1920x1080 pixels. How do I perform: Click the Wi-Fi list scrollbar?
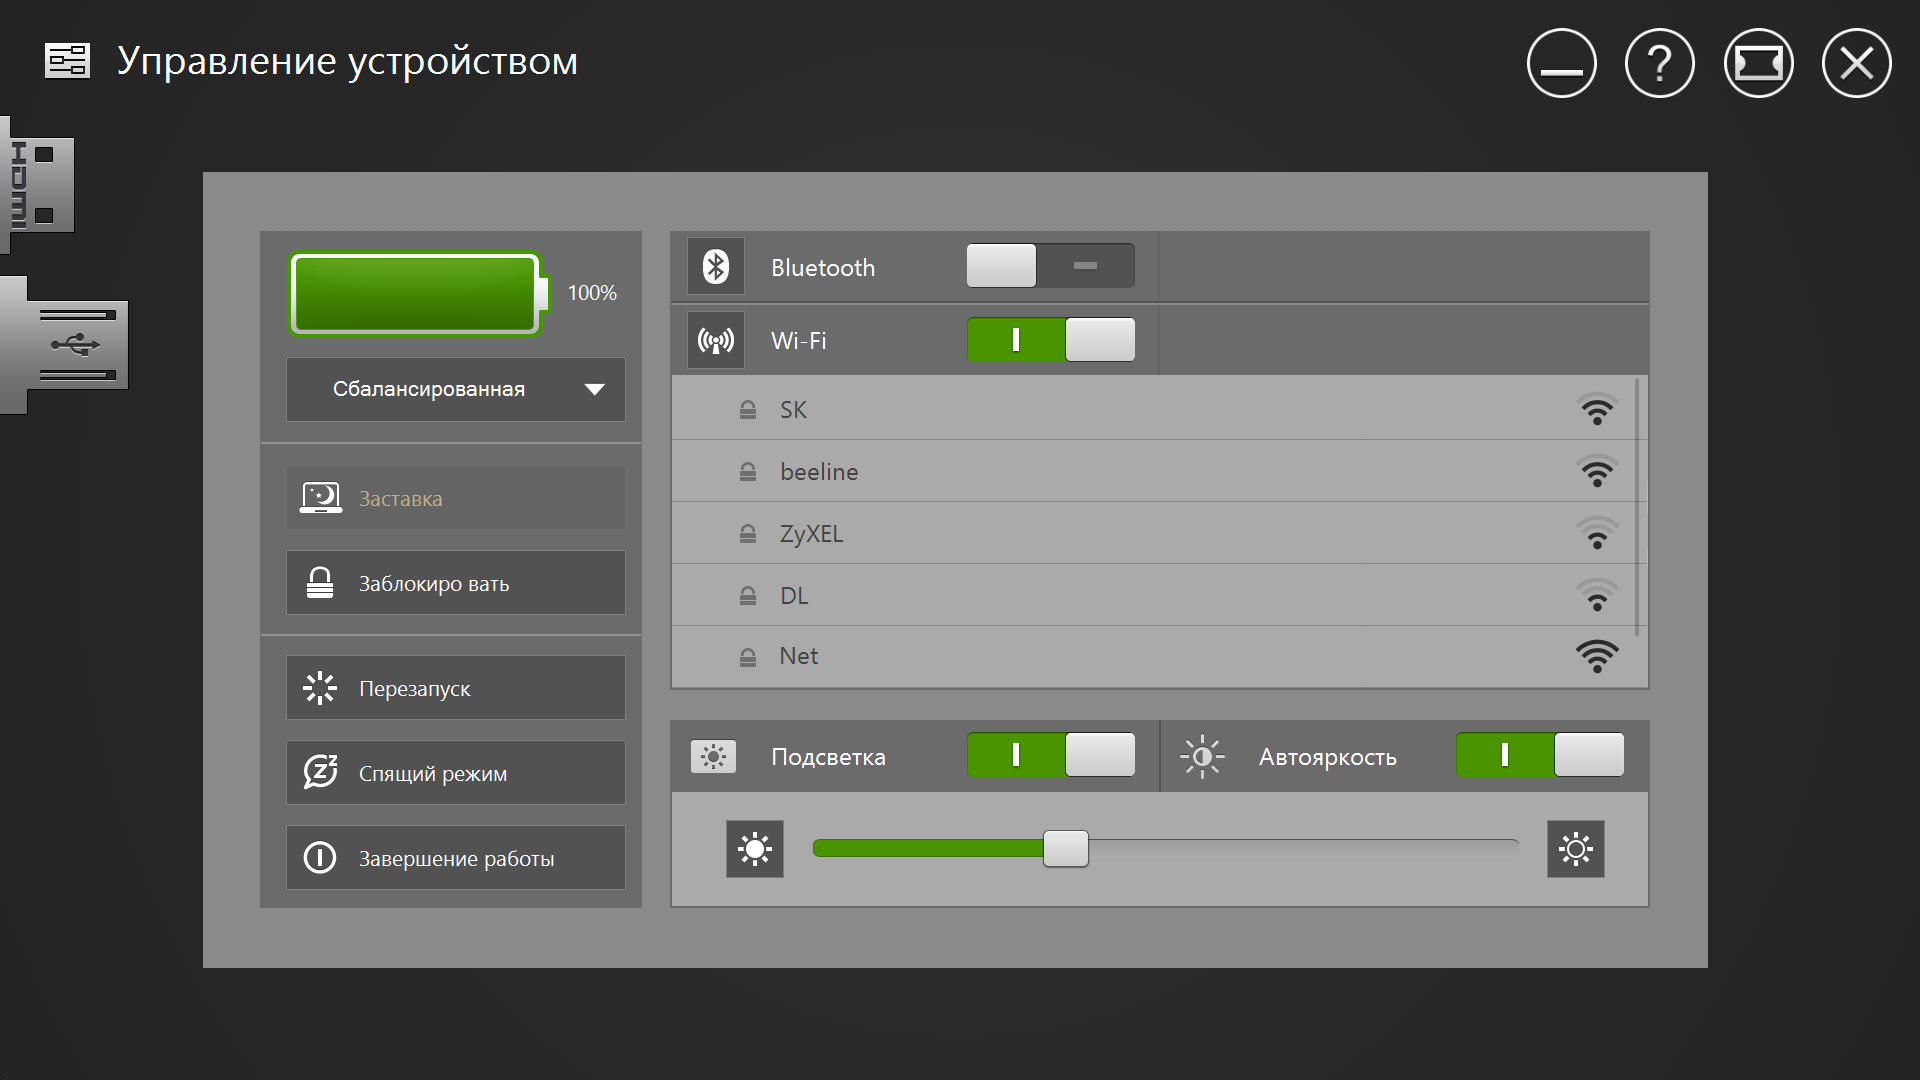coord(1637,507)
